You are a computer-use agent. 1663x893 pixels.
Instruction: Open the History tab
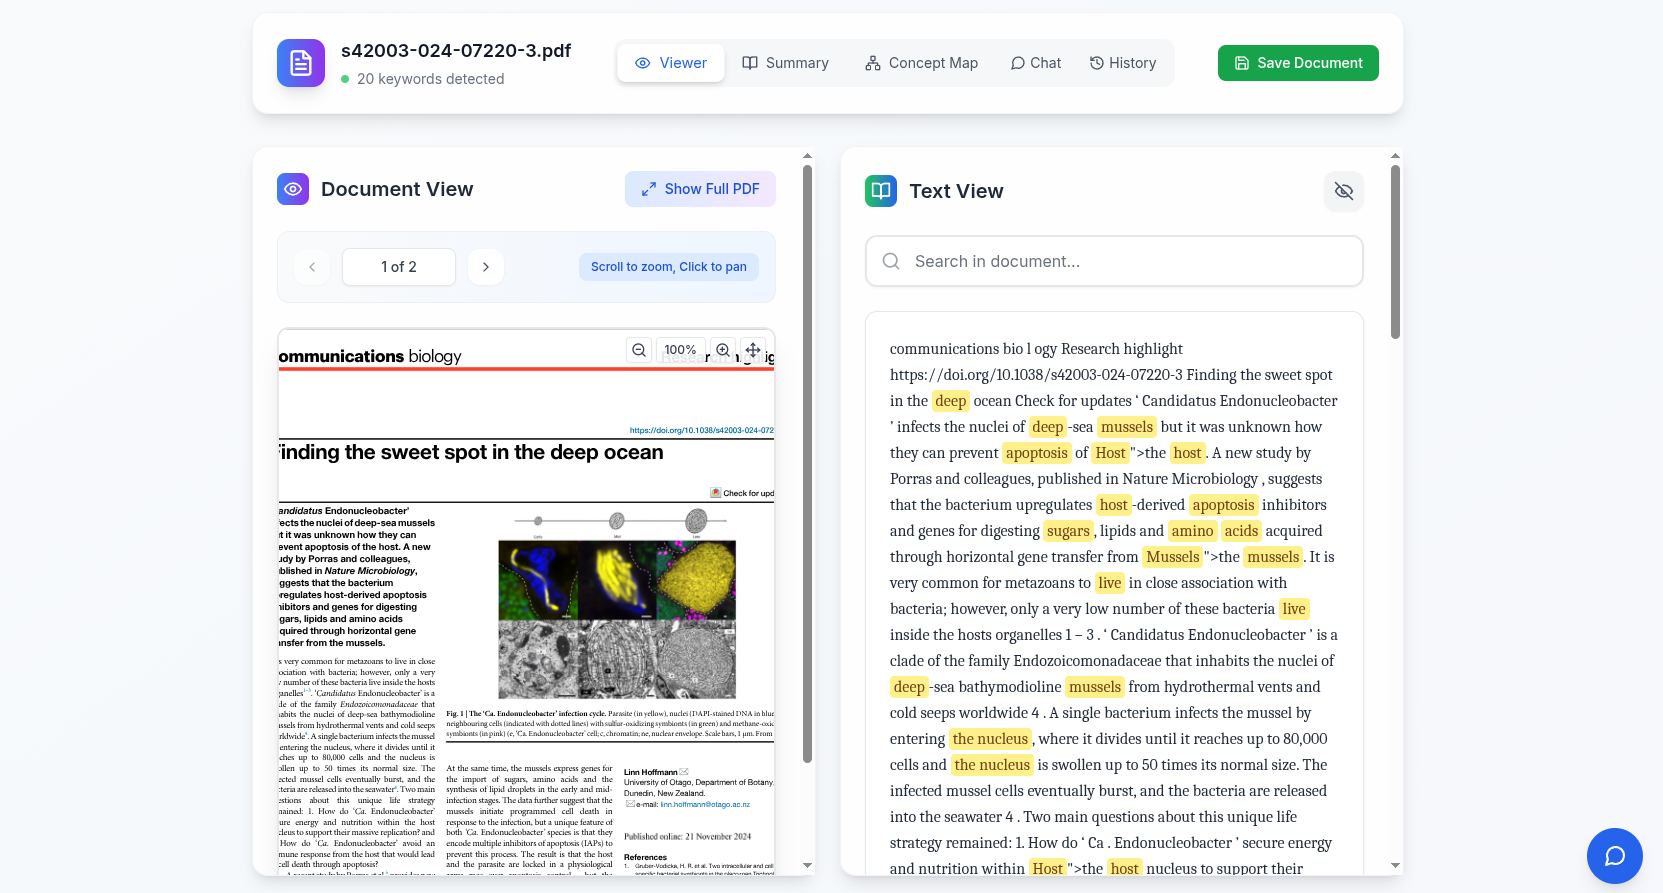pos(1123,63)
